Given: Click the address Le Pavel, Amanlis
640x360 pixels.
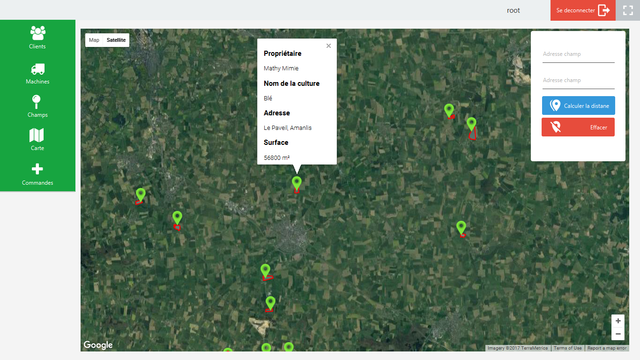Looking at the screenshot, I should tap(287, 128).
